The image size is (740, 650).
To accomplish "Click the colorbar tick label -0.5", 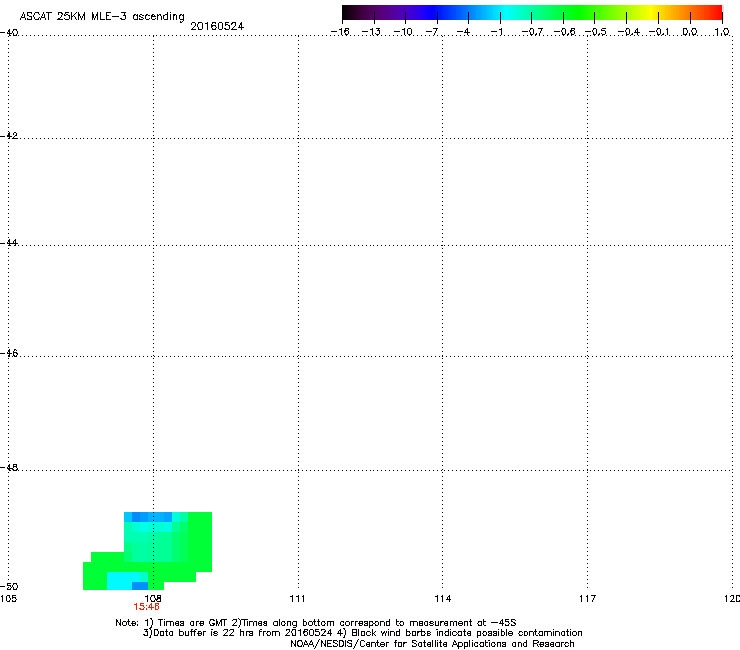I will coord(596,32).
